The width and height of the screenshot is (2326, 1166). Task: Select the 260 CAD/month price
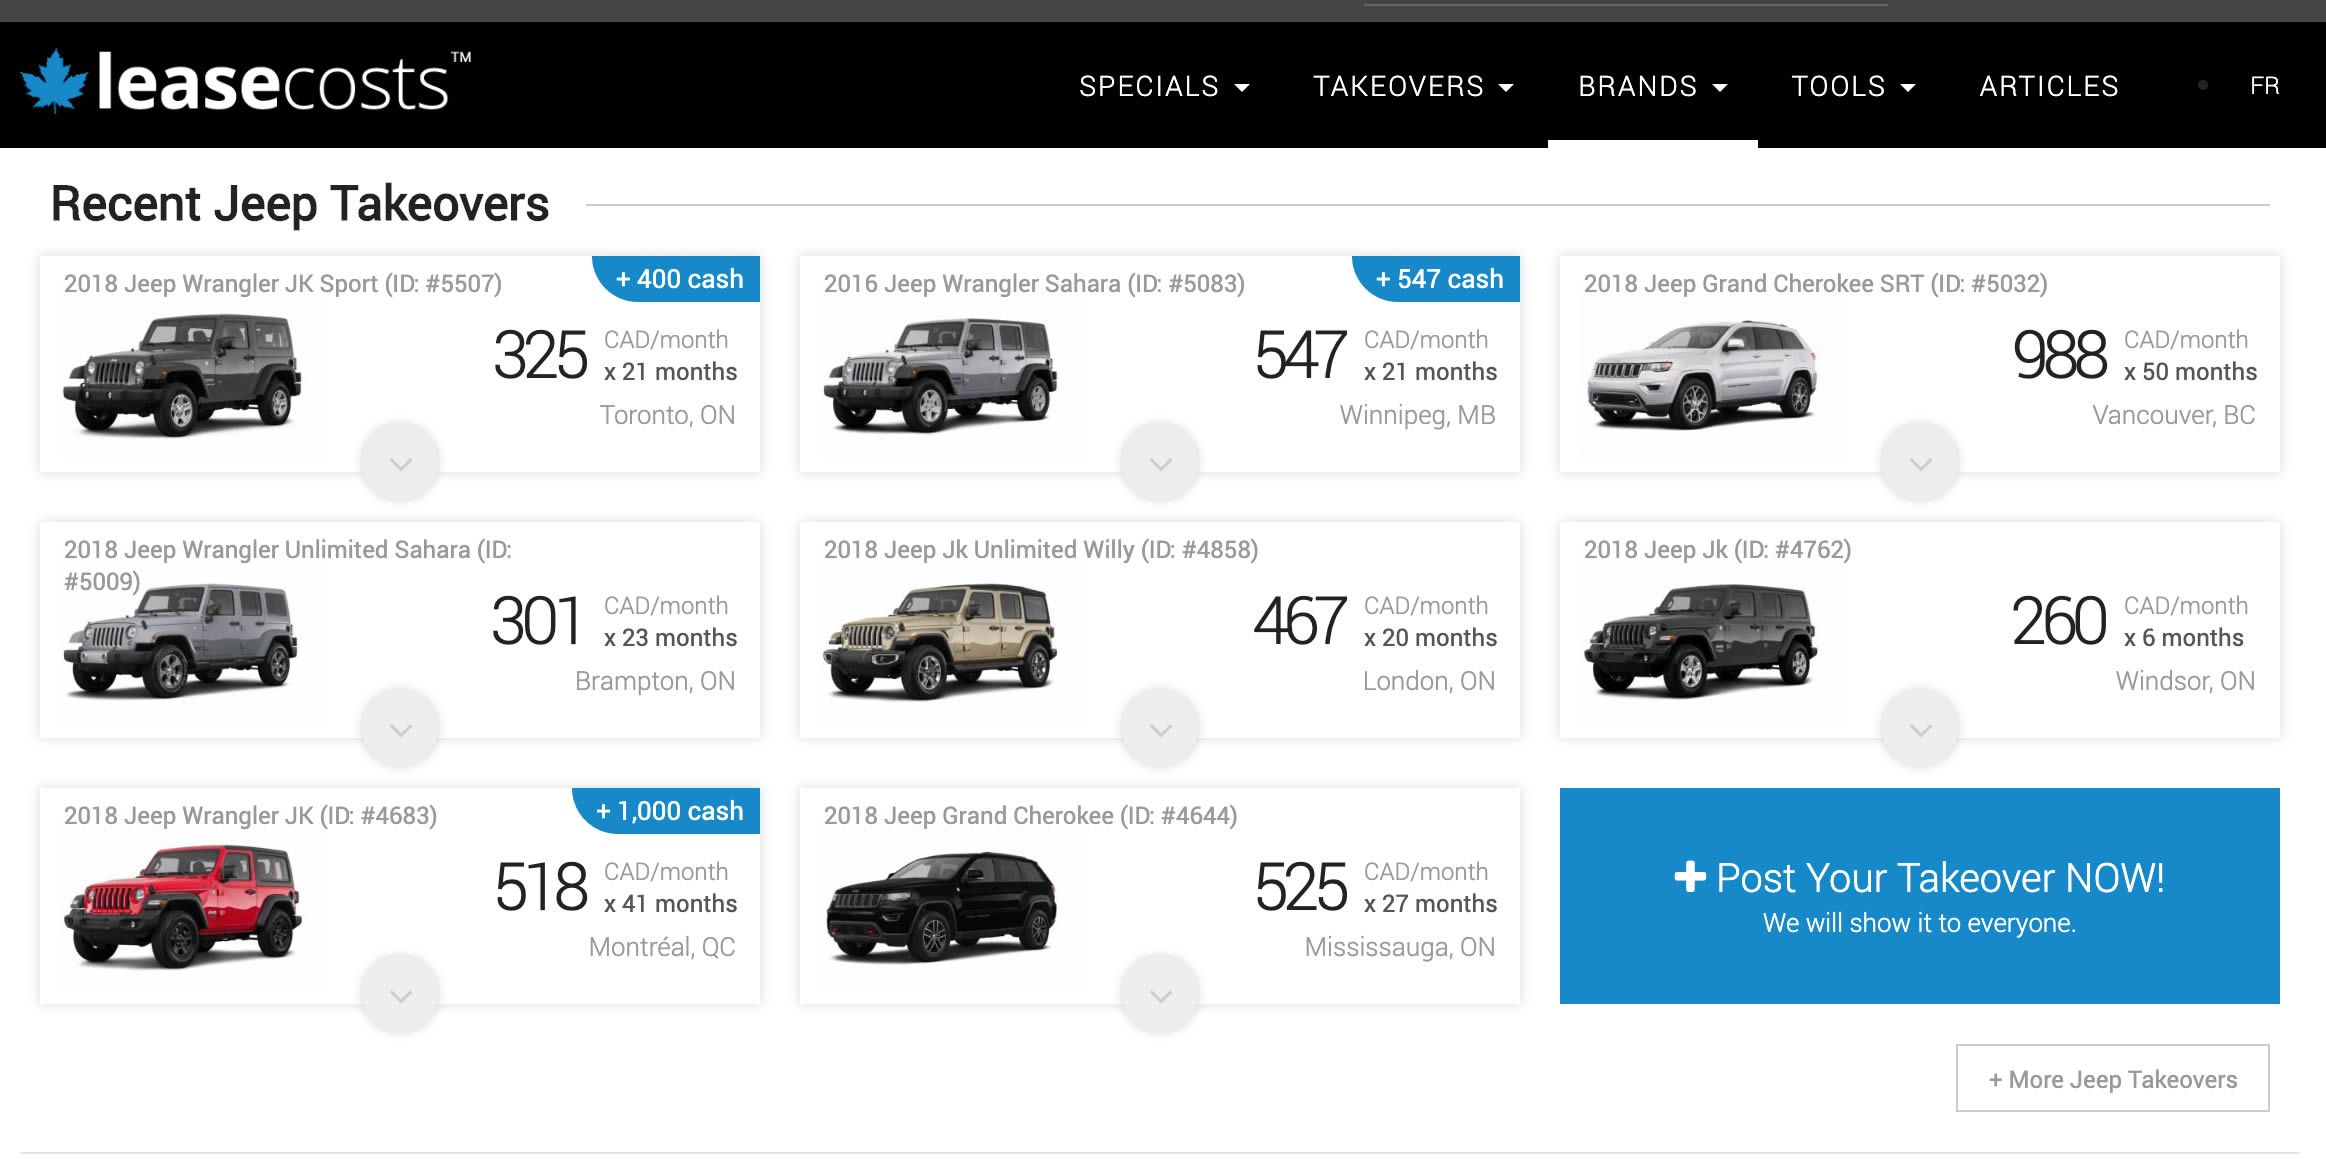pyautogui.click(x=2059, y=622)
